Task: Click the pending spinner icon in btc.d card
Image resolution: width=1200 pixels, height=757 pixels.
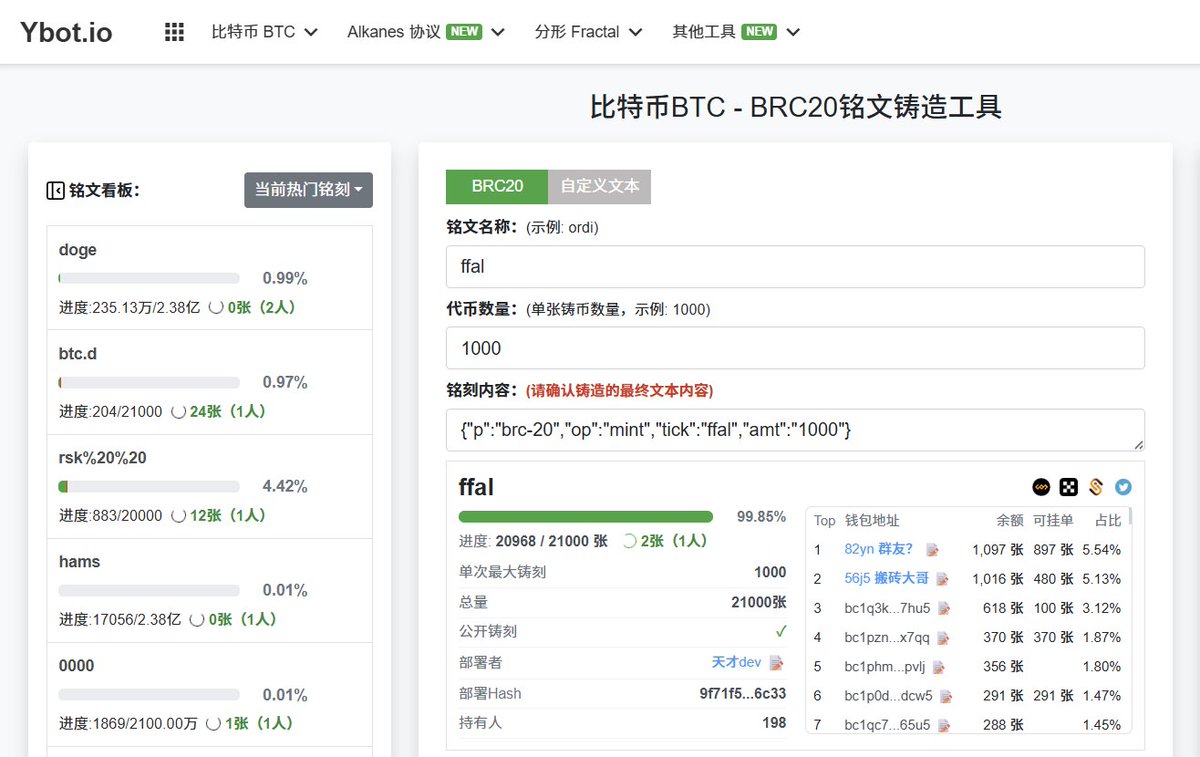Action: (179, 411)
